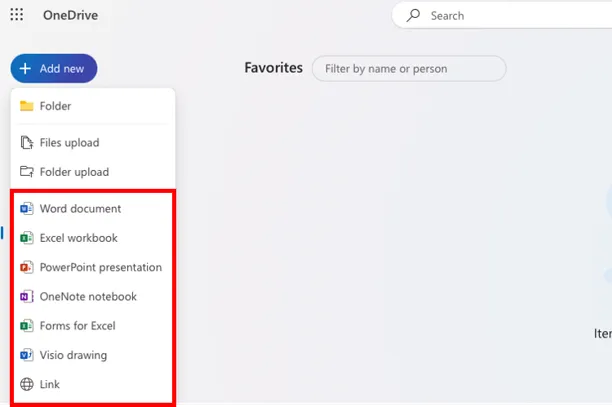Click the plus icon in Add new

coord(26,69)
